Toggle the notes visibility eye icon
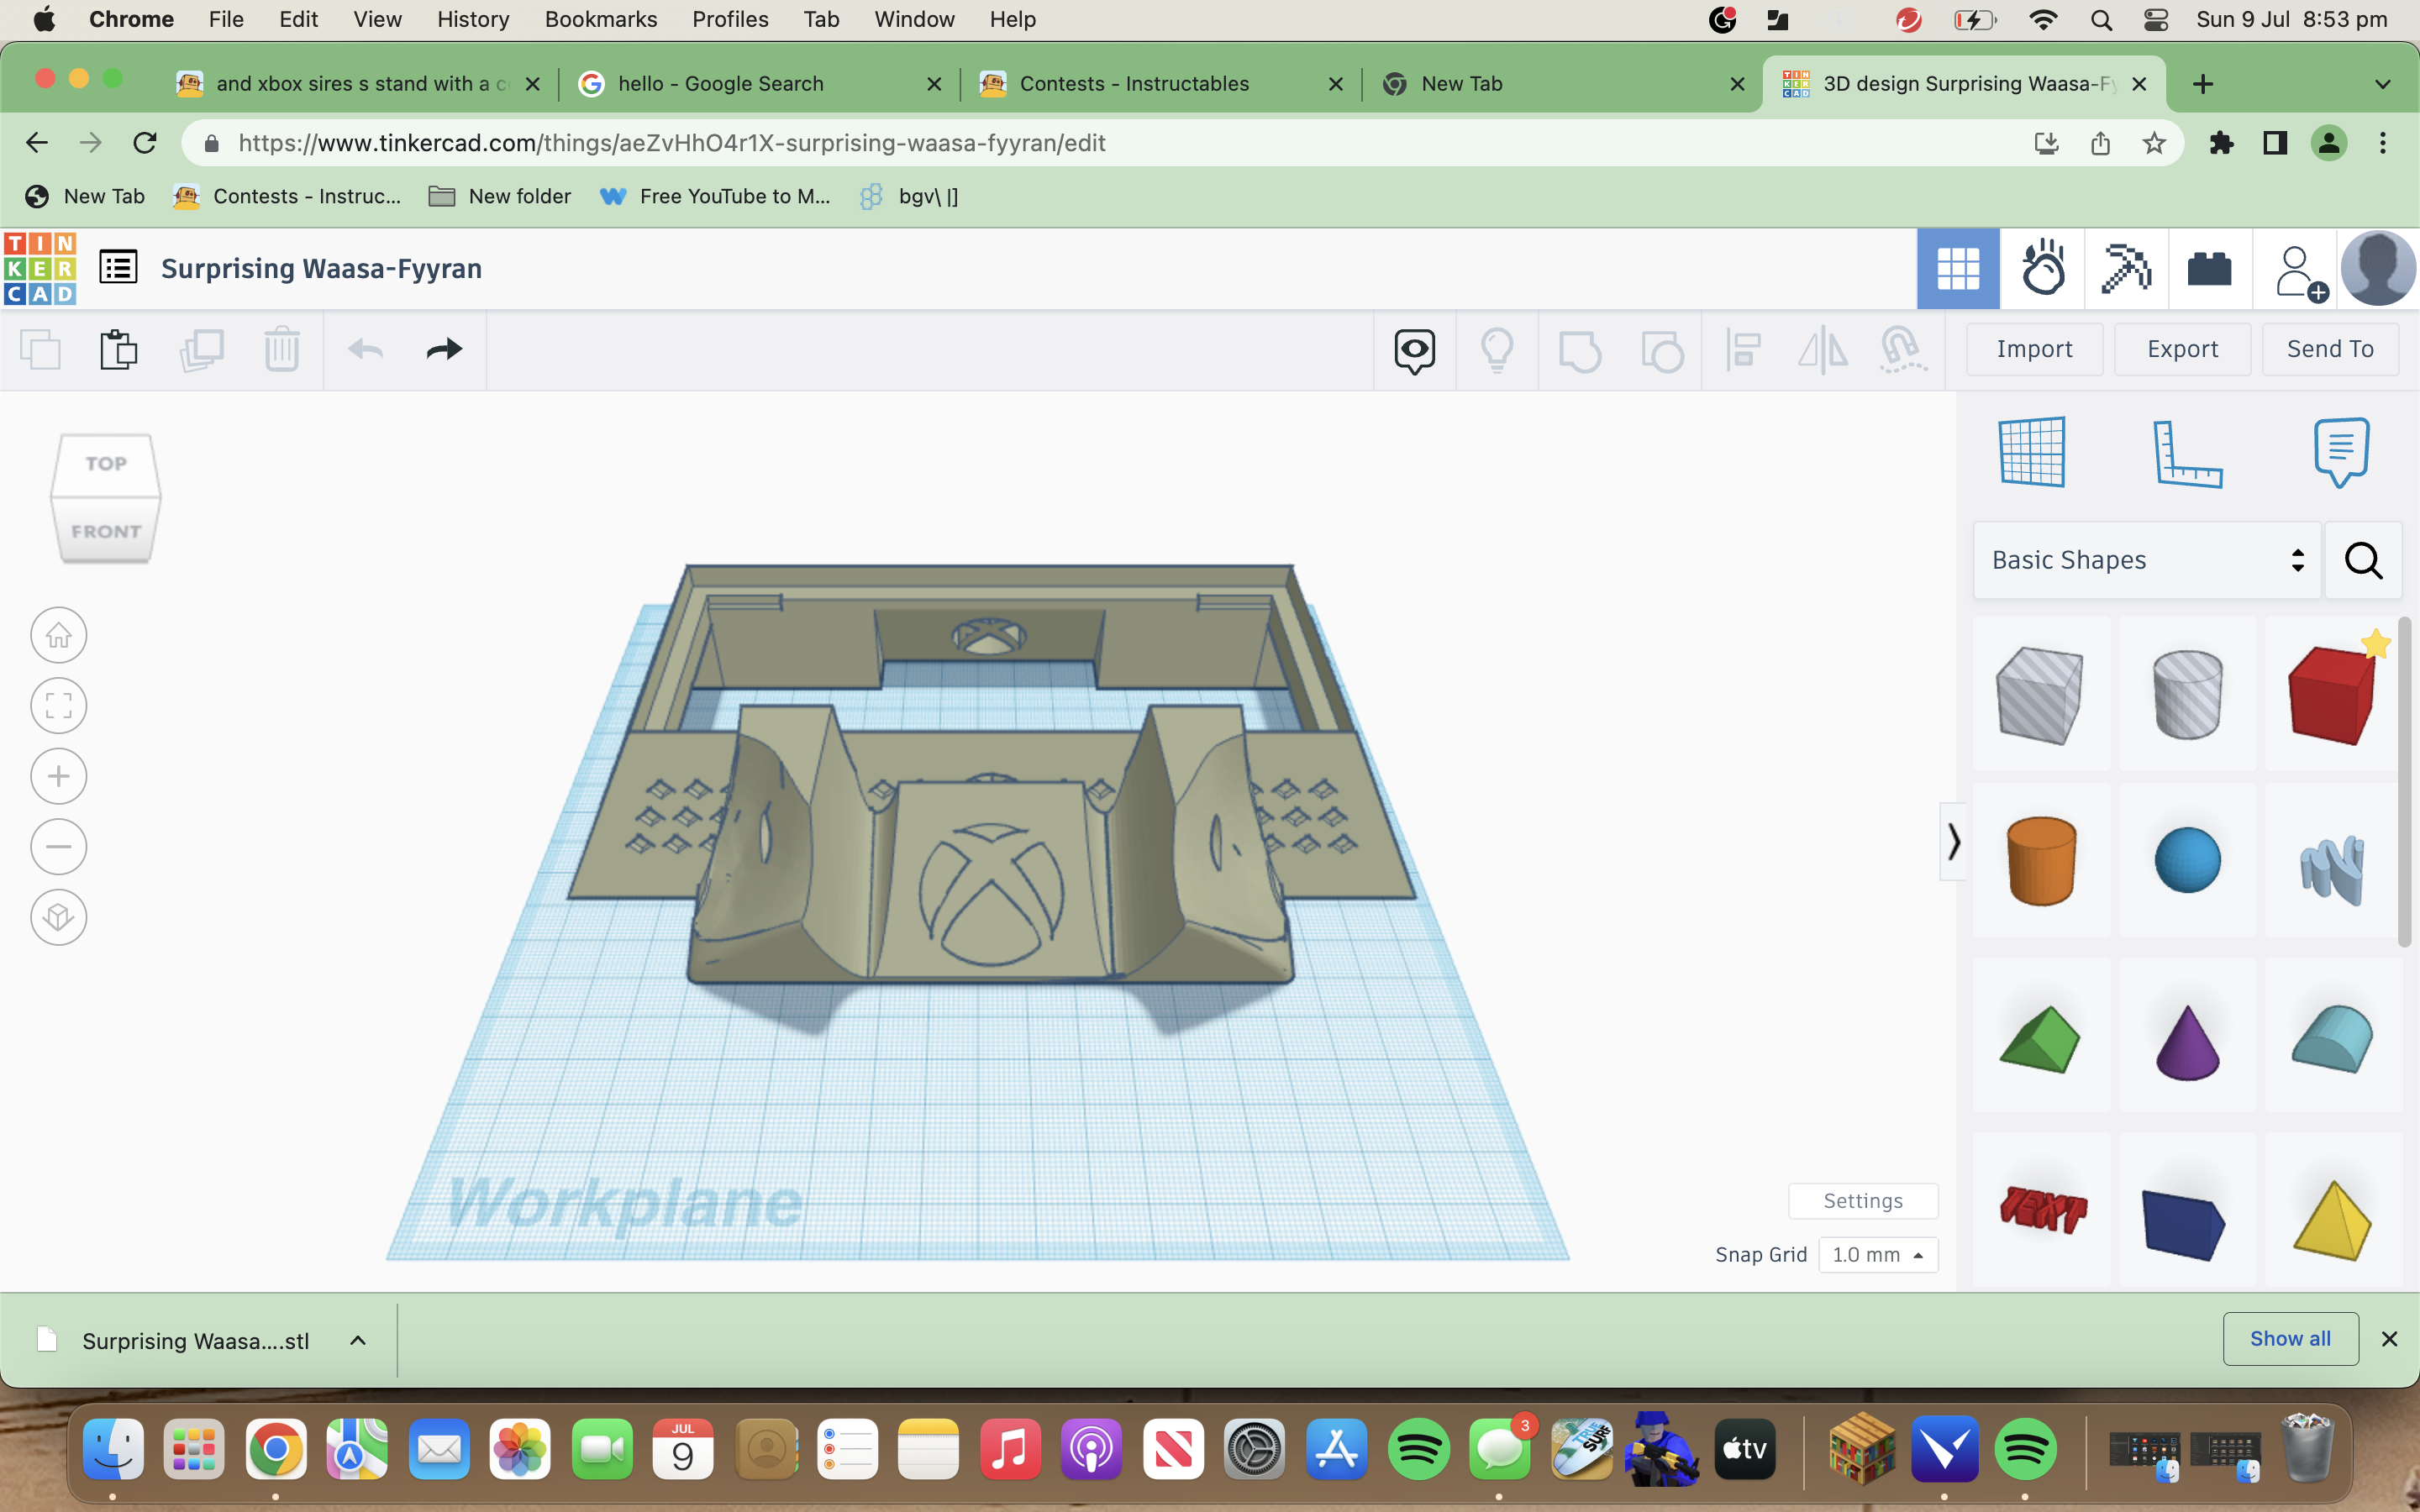This screenshot has height=1512, width=2420. (x=1415, y=351)
